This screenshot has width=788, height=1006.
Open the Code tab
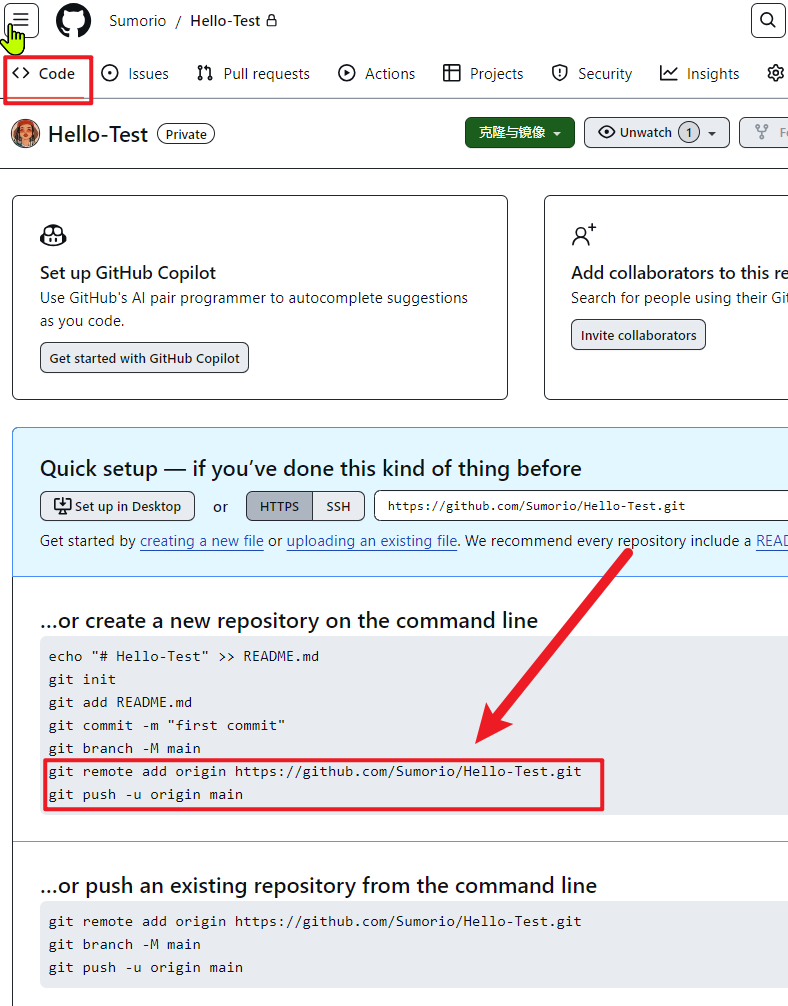[44, 74]
